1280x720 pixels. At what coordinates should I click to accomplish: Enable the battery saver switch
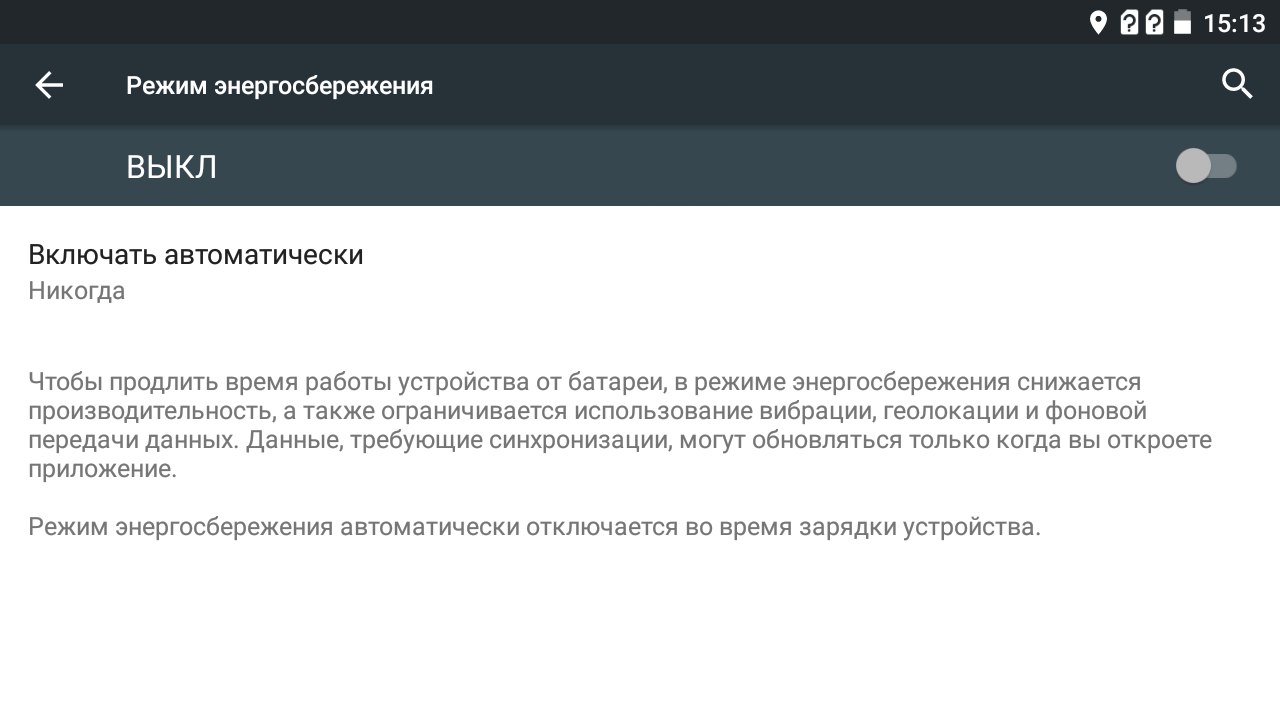[x=1206, y=166]
